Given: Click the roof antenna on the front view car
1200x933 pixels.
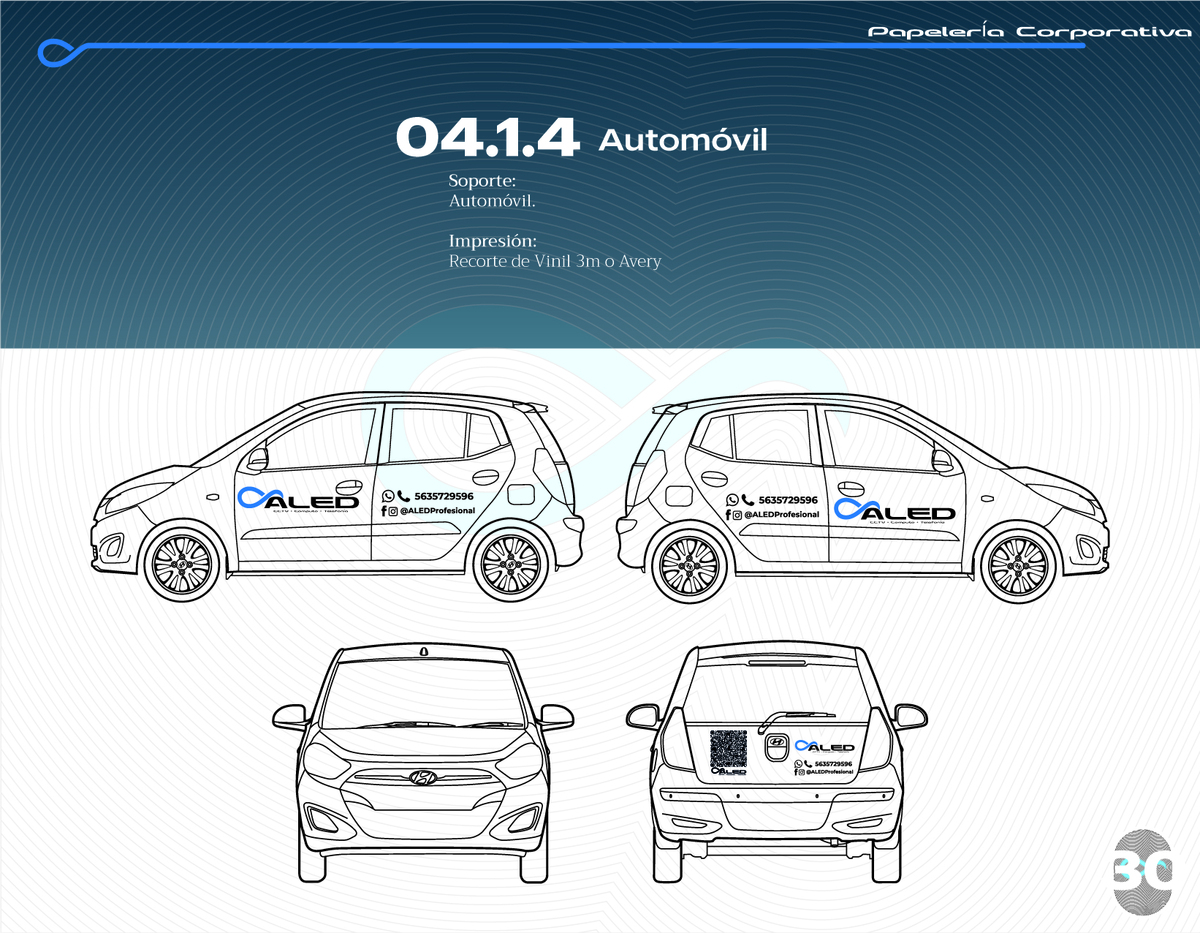Looking at the screenshot, I should (424, 651).
